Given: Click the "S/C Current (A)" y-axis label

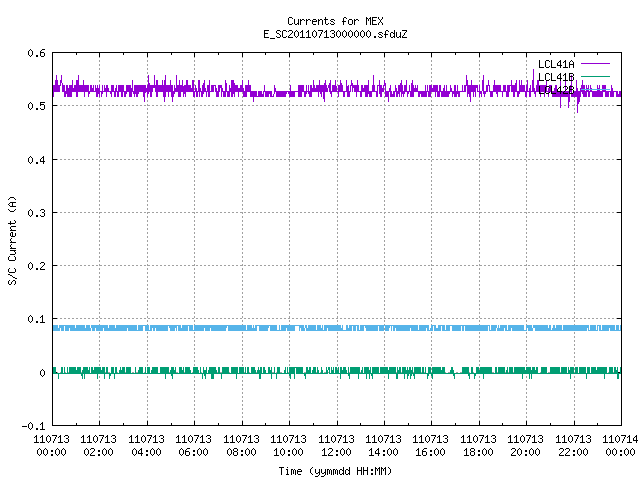Looking at the screenshot, I should click(12, 241).
